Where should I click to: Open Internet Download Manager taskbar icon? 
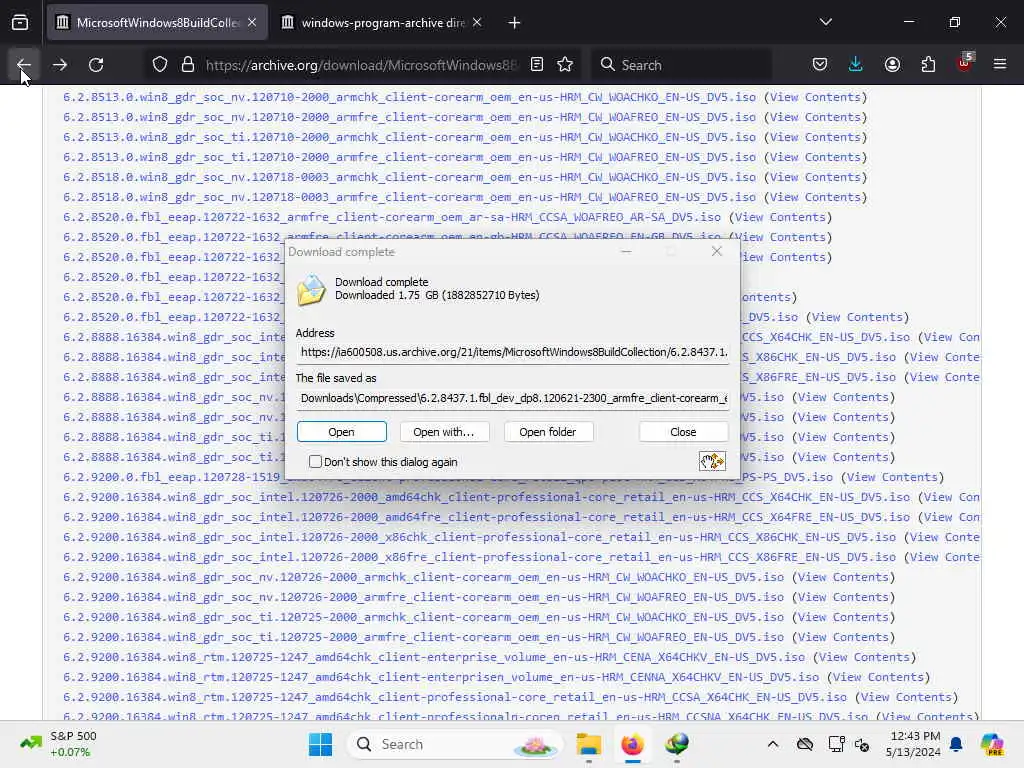click(x=677, y=744)
